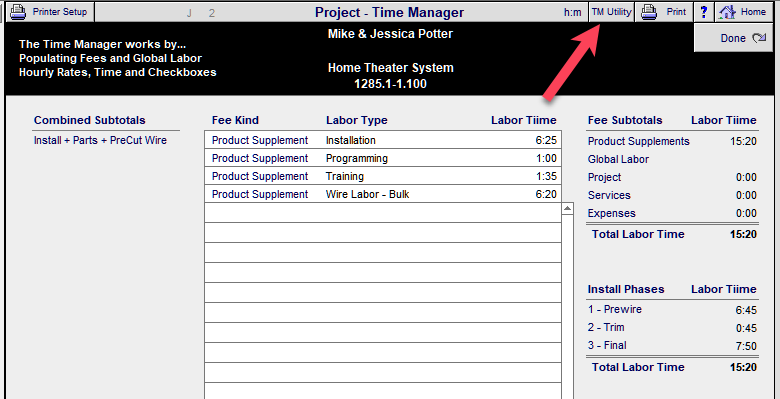The height and width of the screenshot is (399, 780).
Task: Click the Install Phases heading
Action: pos(626,289)
